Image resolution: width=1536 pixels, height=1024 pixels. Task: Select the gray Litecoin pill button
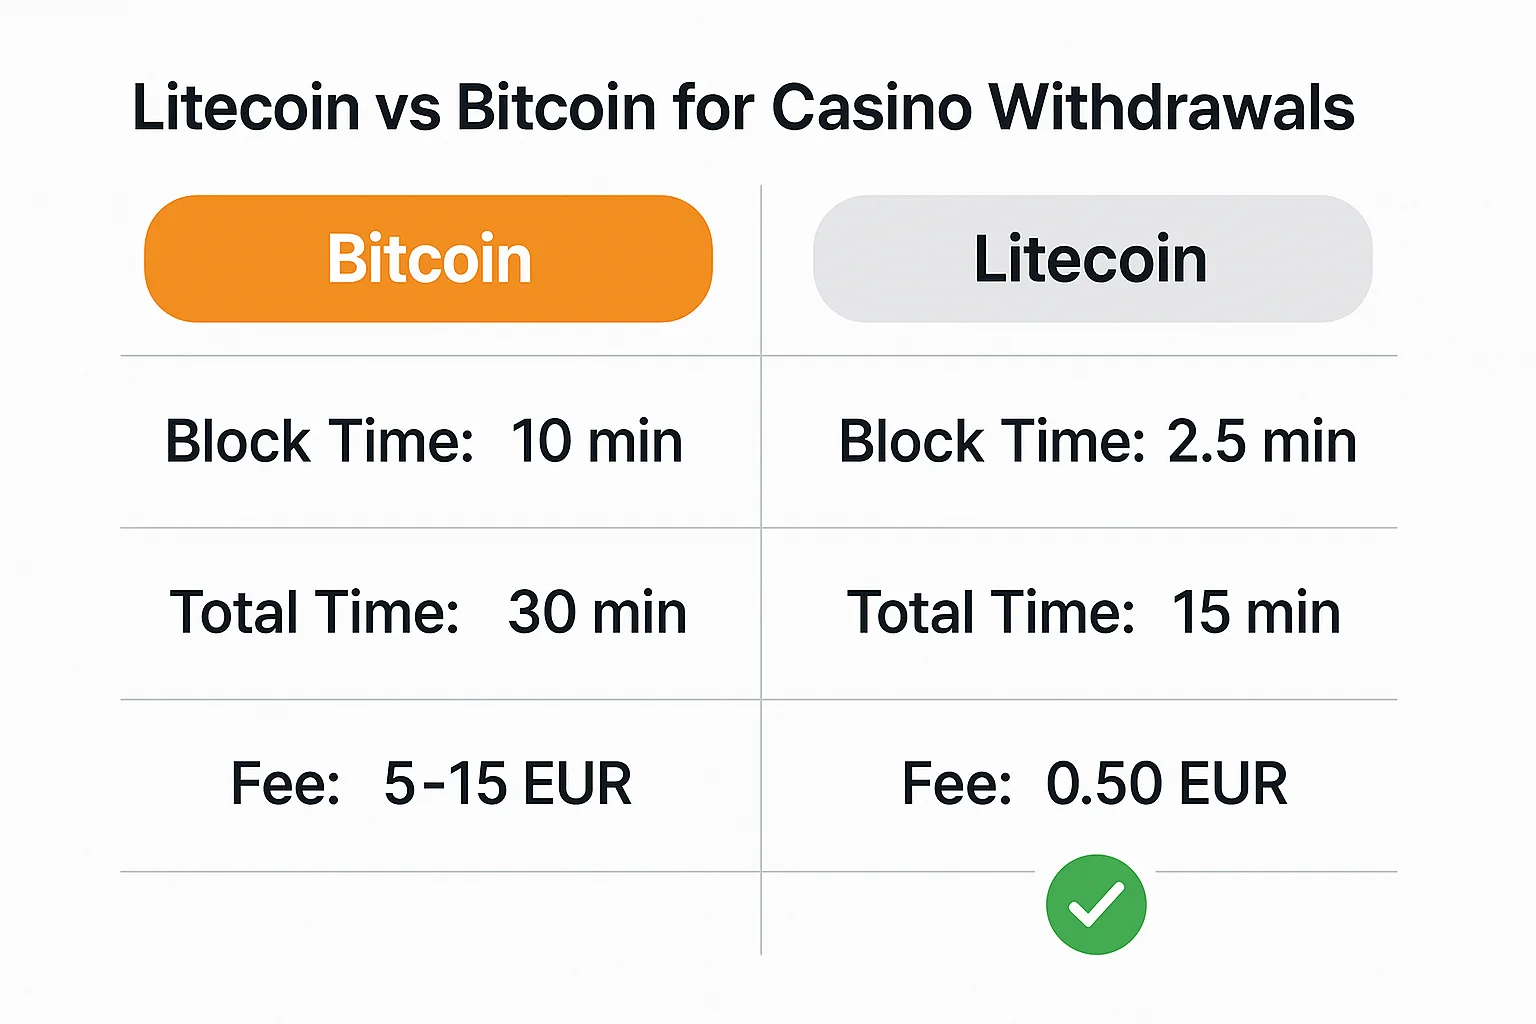pos(1091,259)
